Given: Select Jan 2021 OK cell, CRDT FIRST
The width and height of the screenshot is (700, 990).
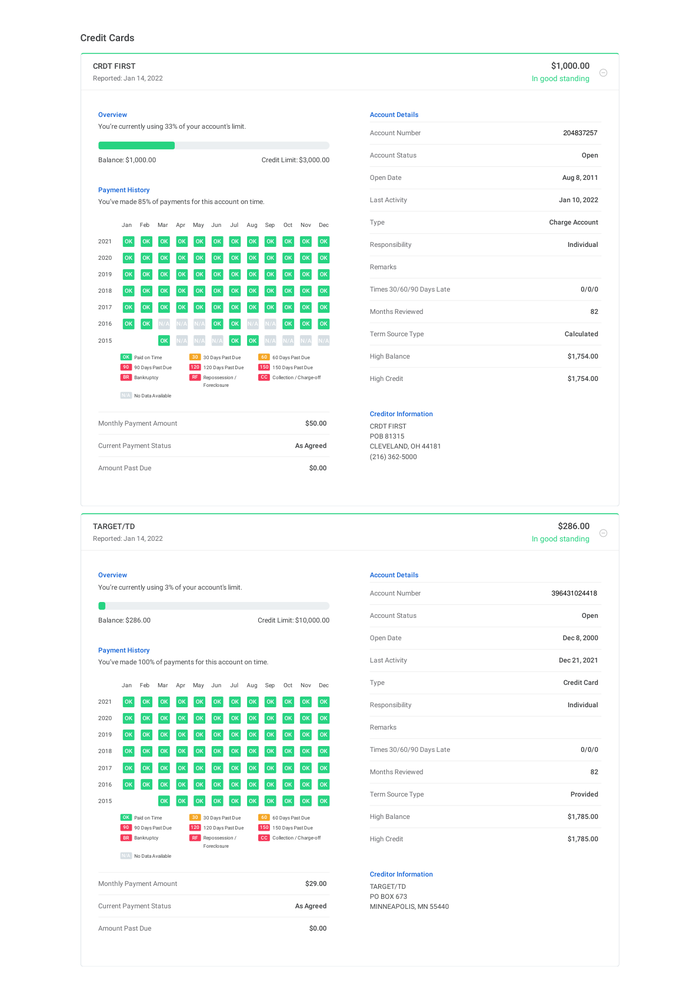Looking at the screenshot, I should click(128, 242).
